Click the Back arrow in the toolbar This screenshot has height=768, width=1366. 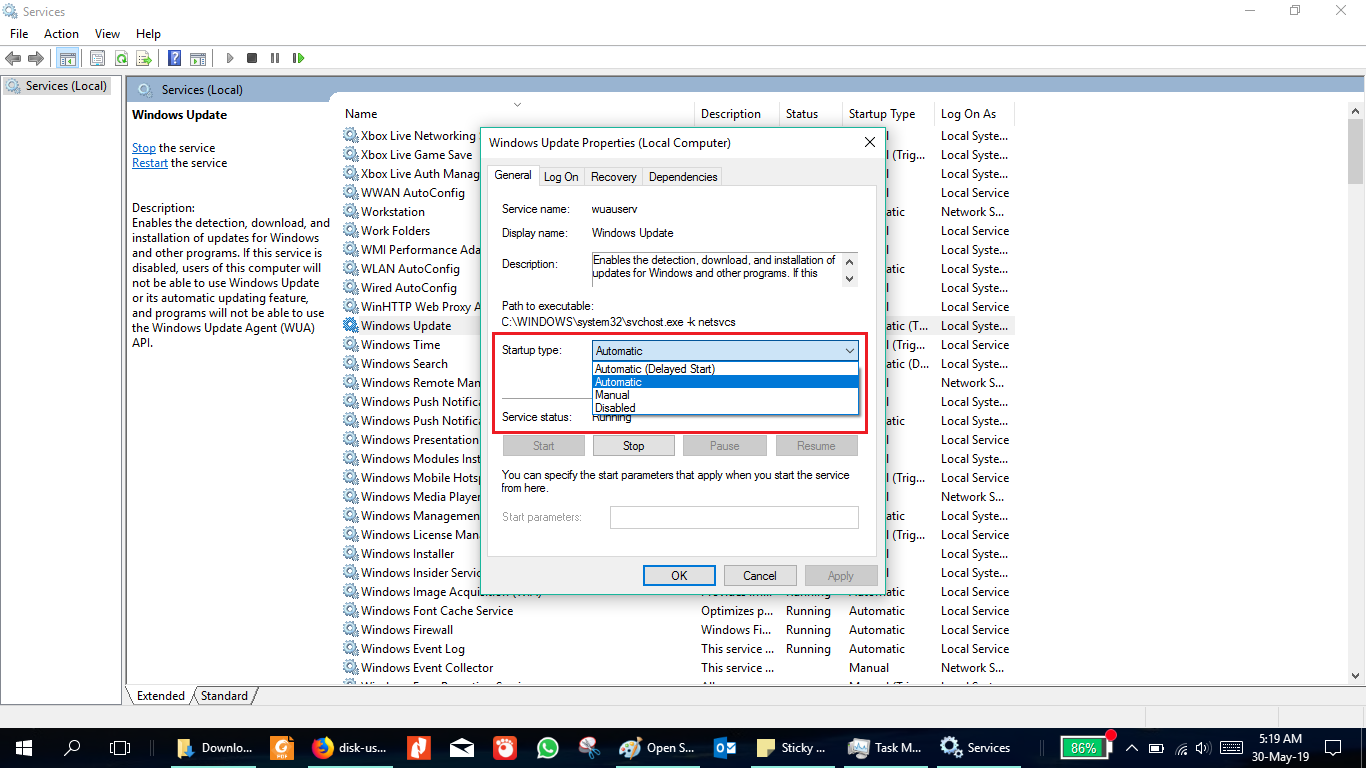[x=14, y=59]
